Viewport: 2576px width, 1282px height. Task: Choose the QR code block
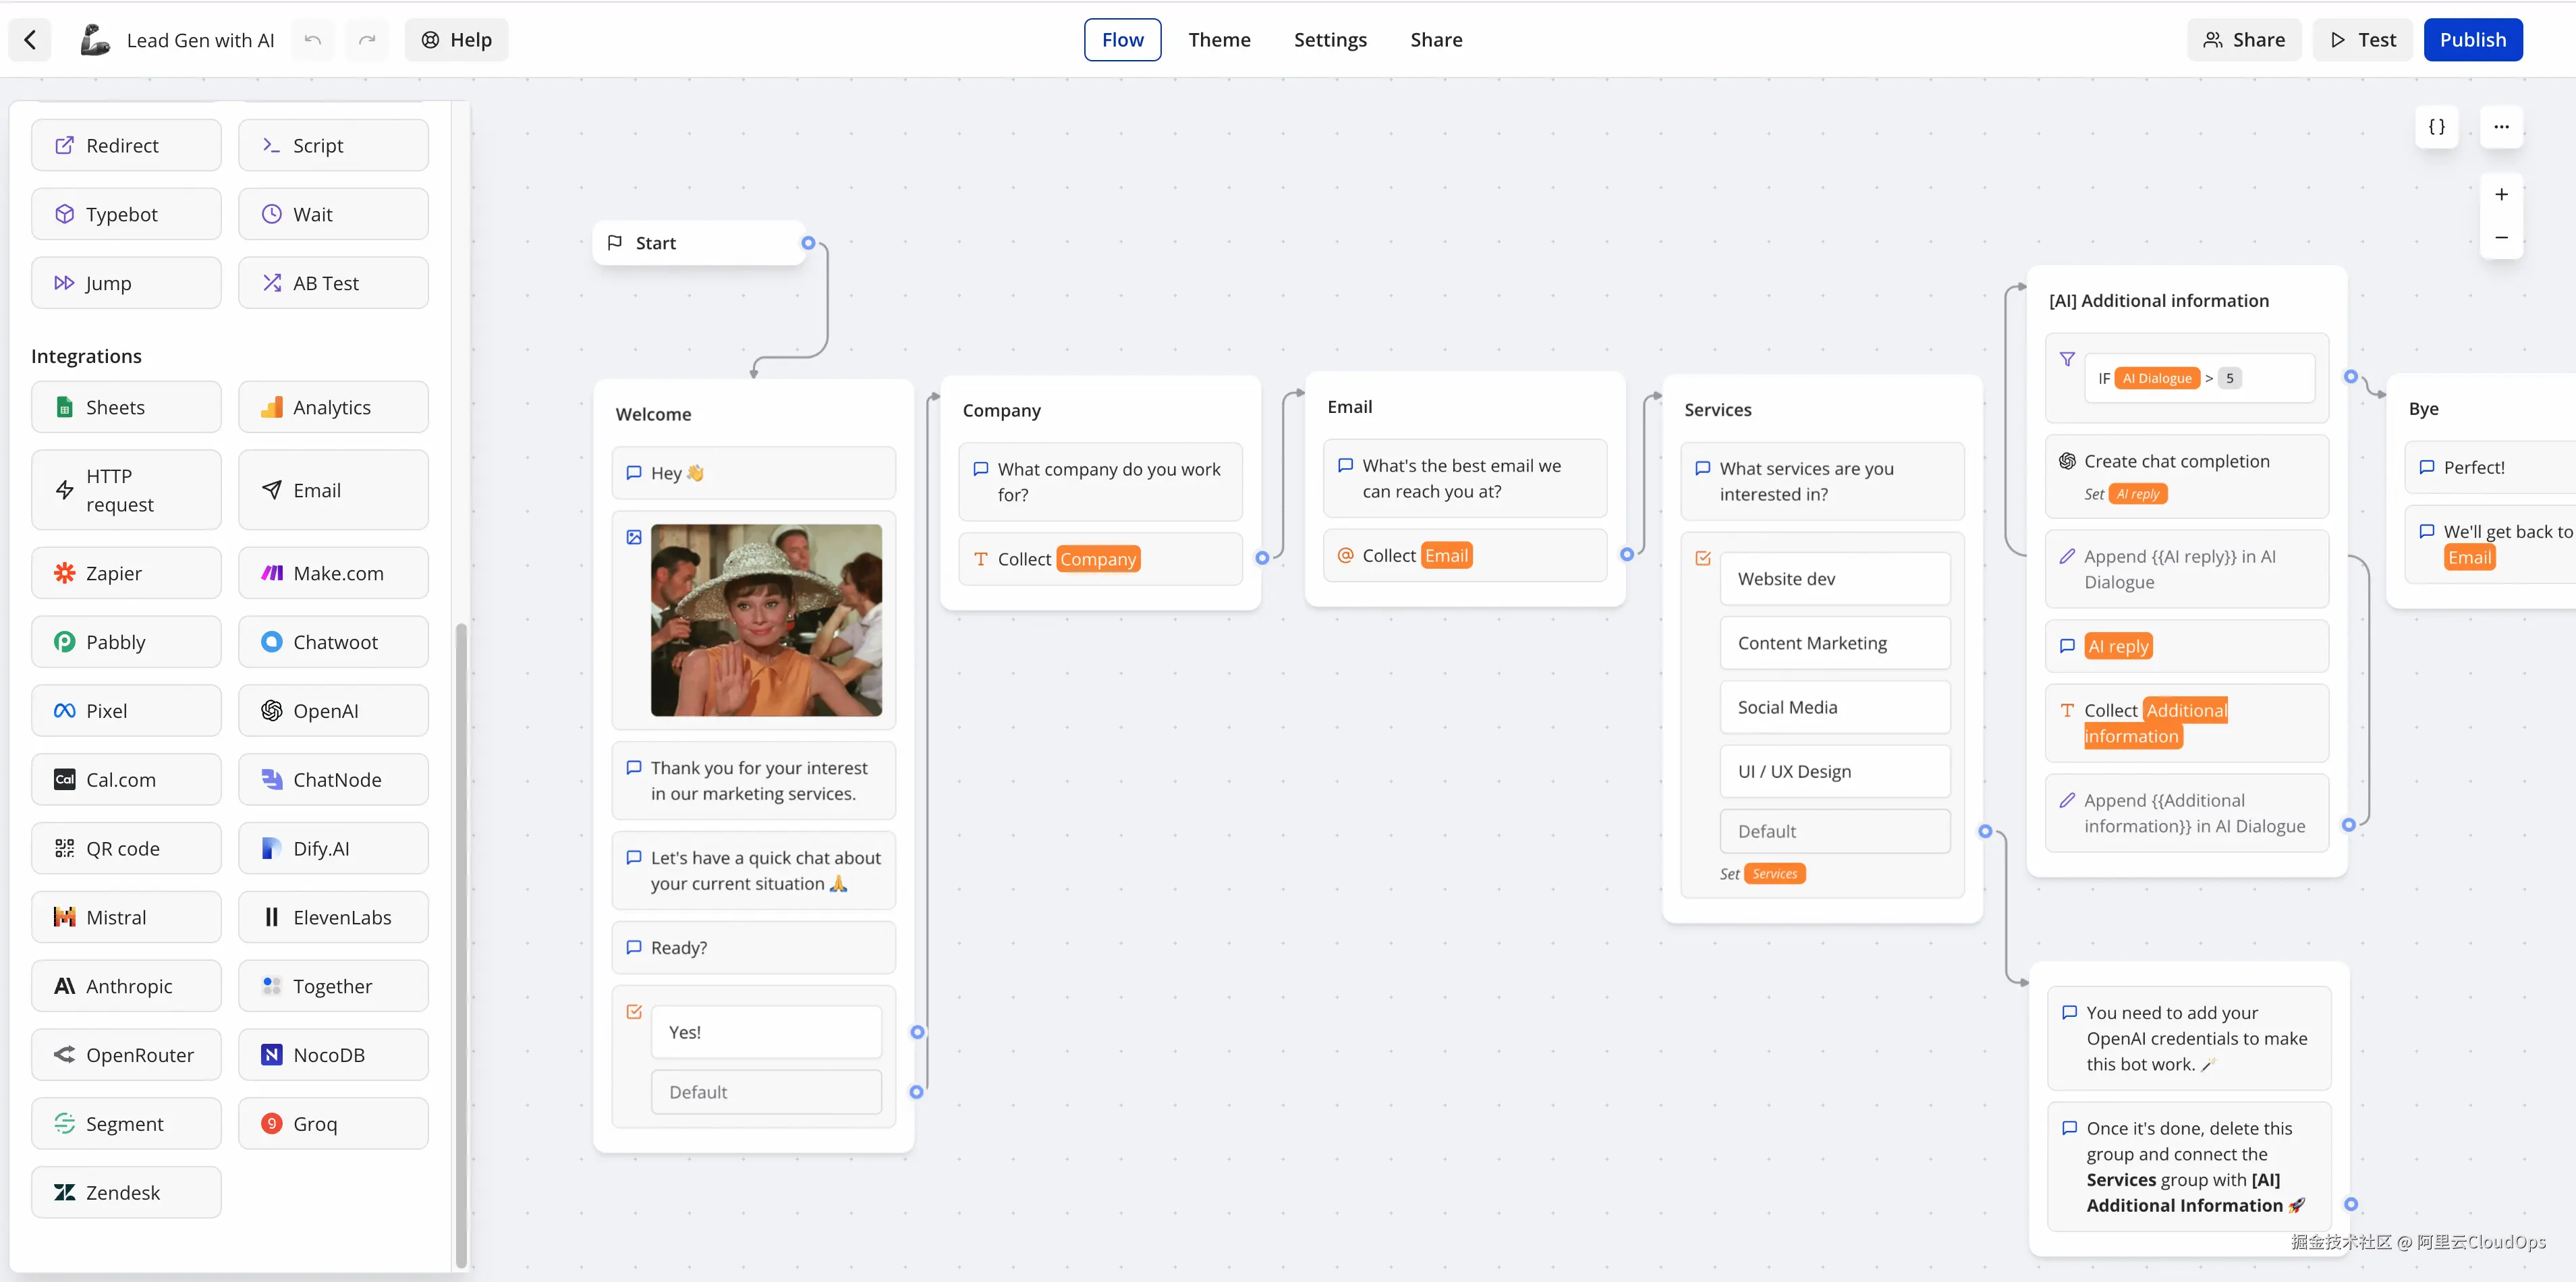pyautogui.click(x=126, y=849)
